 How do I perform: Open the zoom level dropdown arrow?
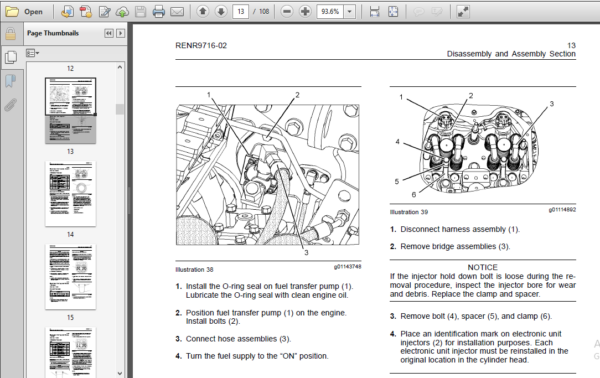tap(349, 12)
